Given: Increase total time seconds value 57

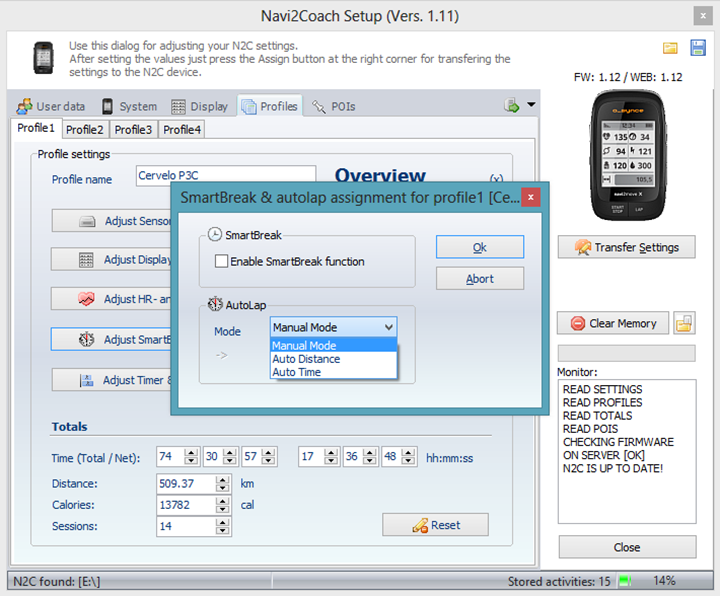Looking at the screenshot, I should (269, 452).
